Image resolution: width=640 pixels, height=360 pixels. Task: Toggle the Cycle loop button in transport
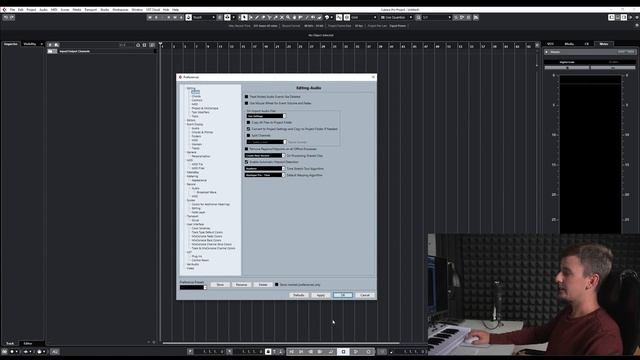tap(331, 351)
